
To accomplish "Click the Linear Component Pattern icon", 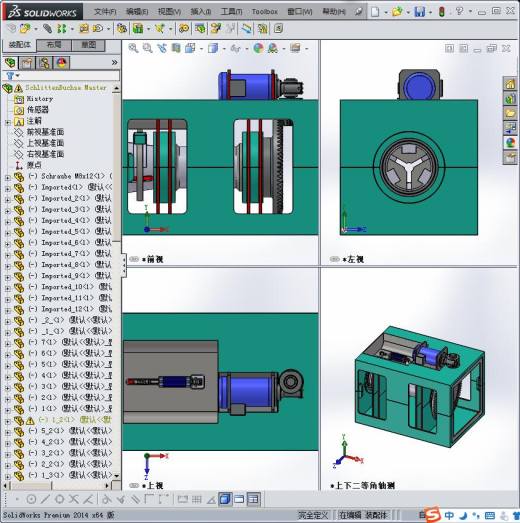I will click(62, 29).
